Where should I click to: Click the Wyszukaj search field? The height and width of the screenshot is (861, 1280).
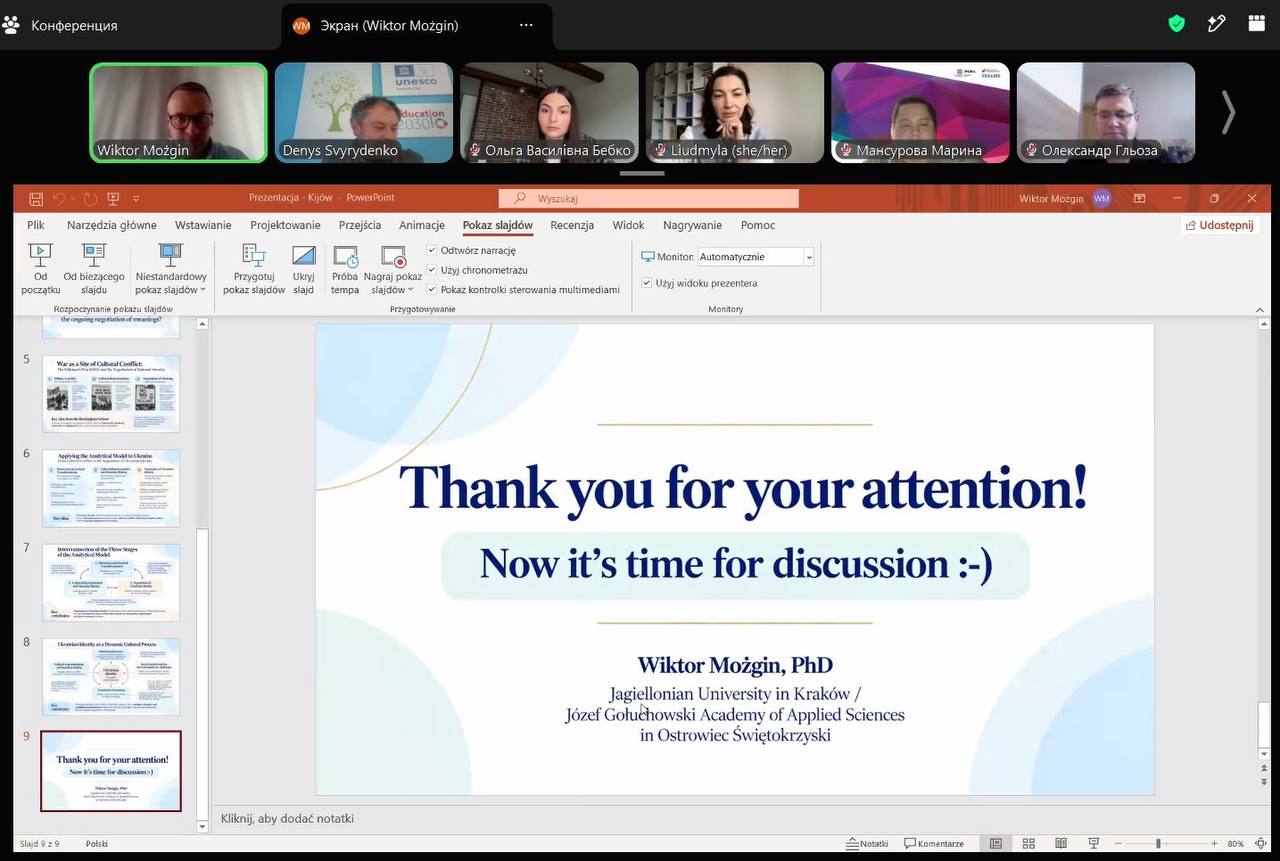[648, 198]
